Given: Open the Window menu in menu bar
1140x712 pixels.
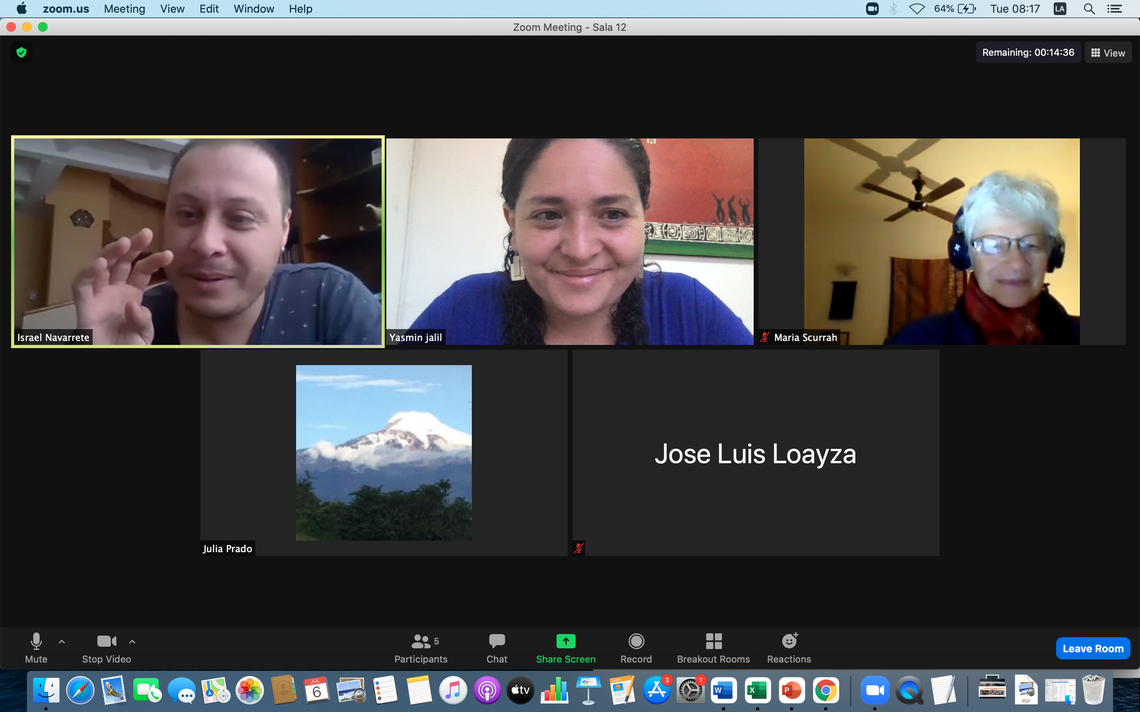Looking at the screenshot, I should 254,9.
